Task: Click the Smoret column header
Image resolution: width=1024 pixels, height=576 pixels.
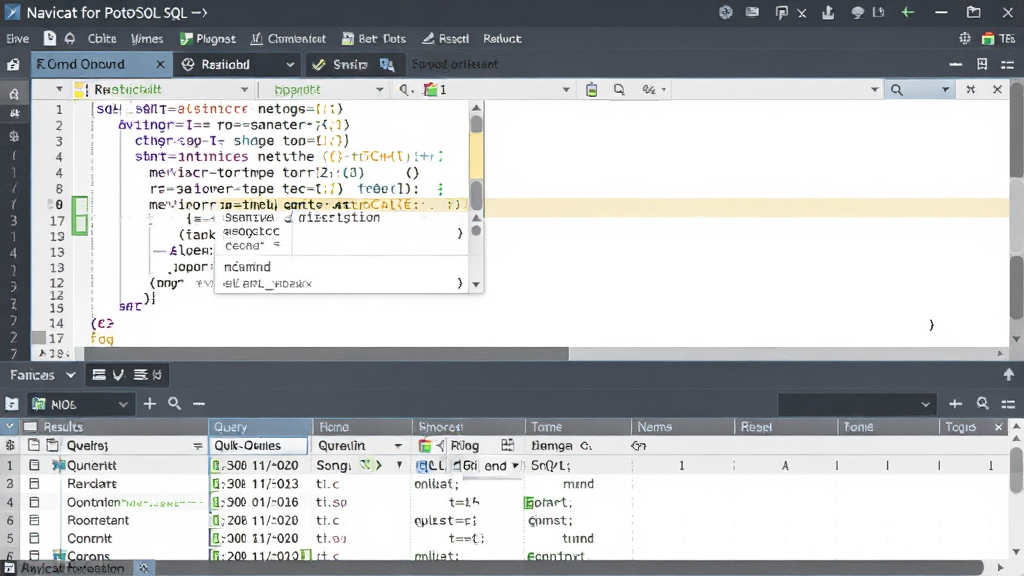Action: point(468,426)
